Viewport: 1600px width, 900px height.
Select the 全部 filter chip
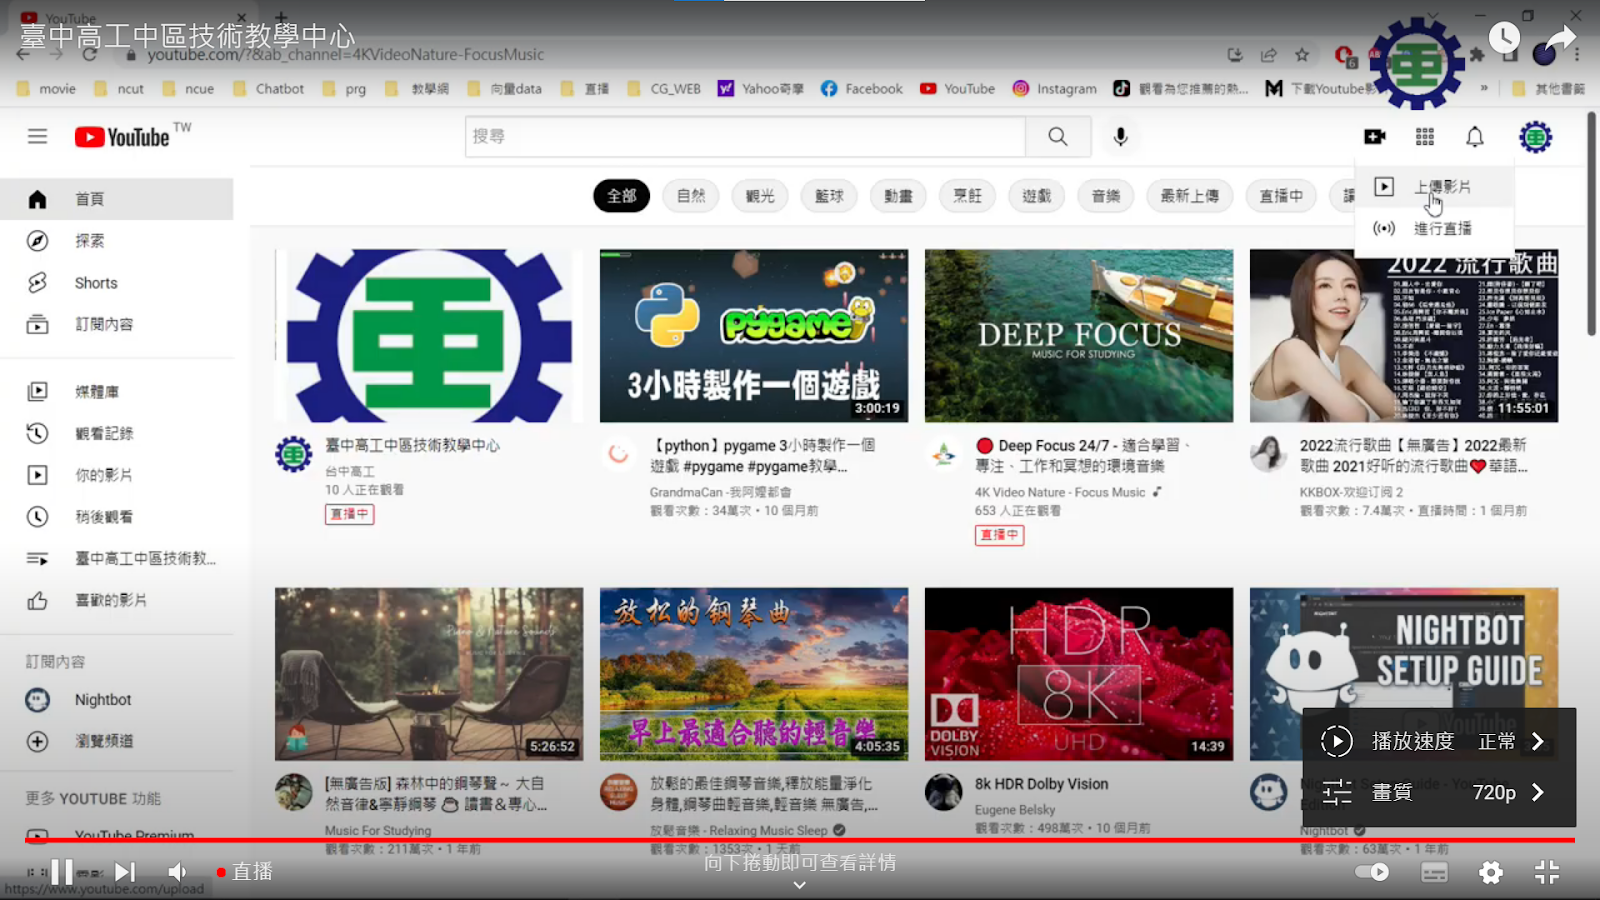[x=621, y=196]
